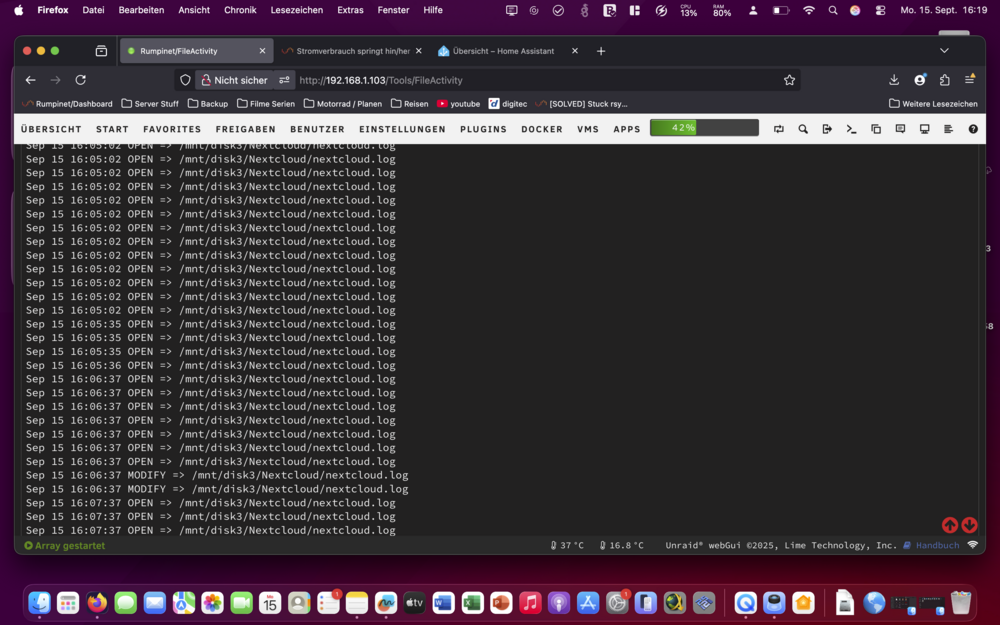Open the Unraid web terminal icon

(x=851, y=129)
